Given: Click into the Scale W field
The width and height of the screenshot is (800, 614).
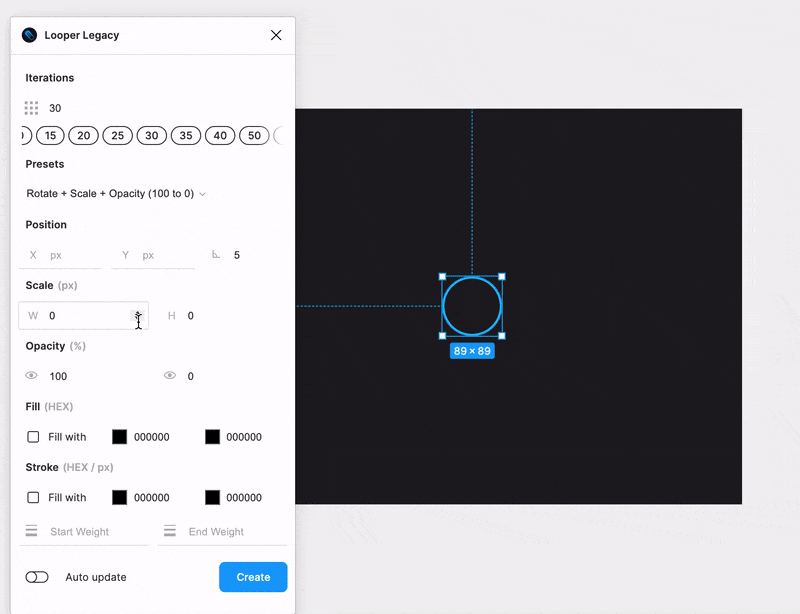Looking at the screenshot, I should 84,316.
